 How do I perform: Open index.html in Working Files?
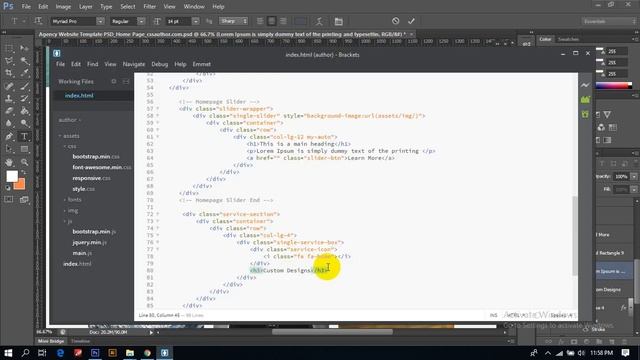coord(79,96)
